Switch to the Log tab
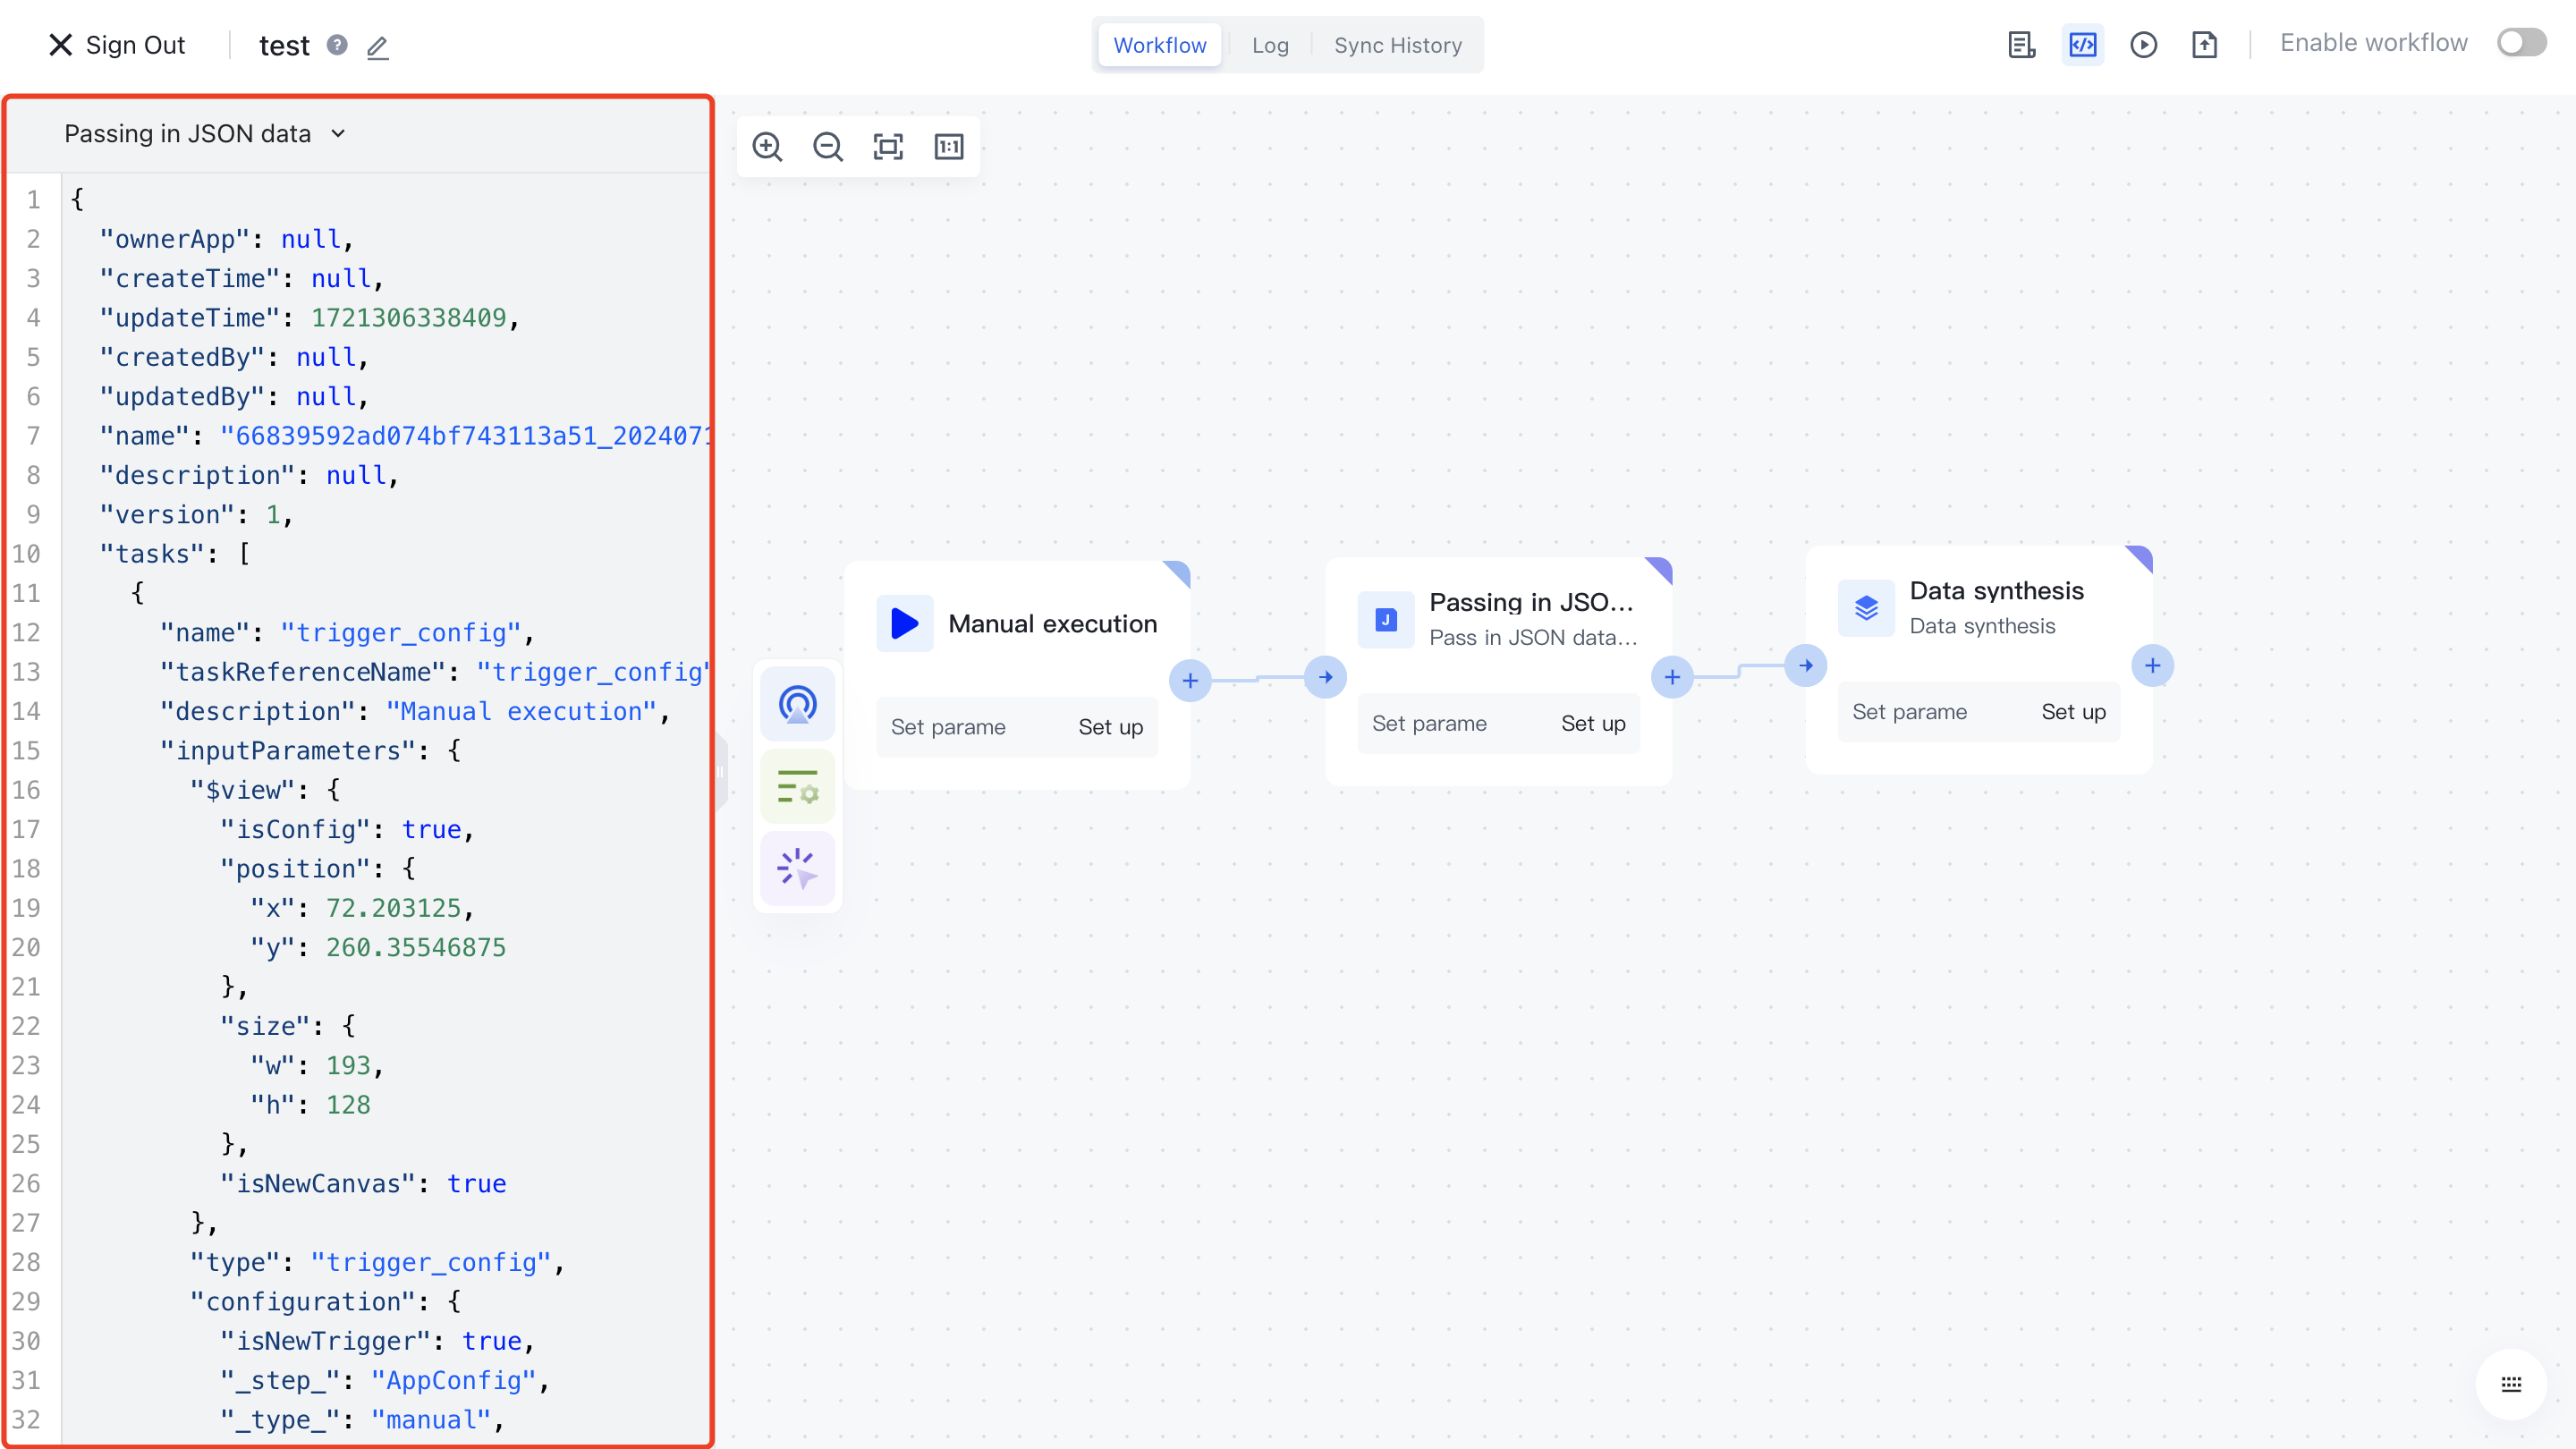This screenshot has height=1449, width=2576. 1269,45
